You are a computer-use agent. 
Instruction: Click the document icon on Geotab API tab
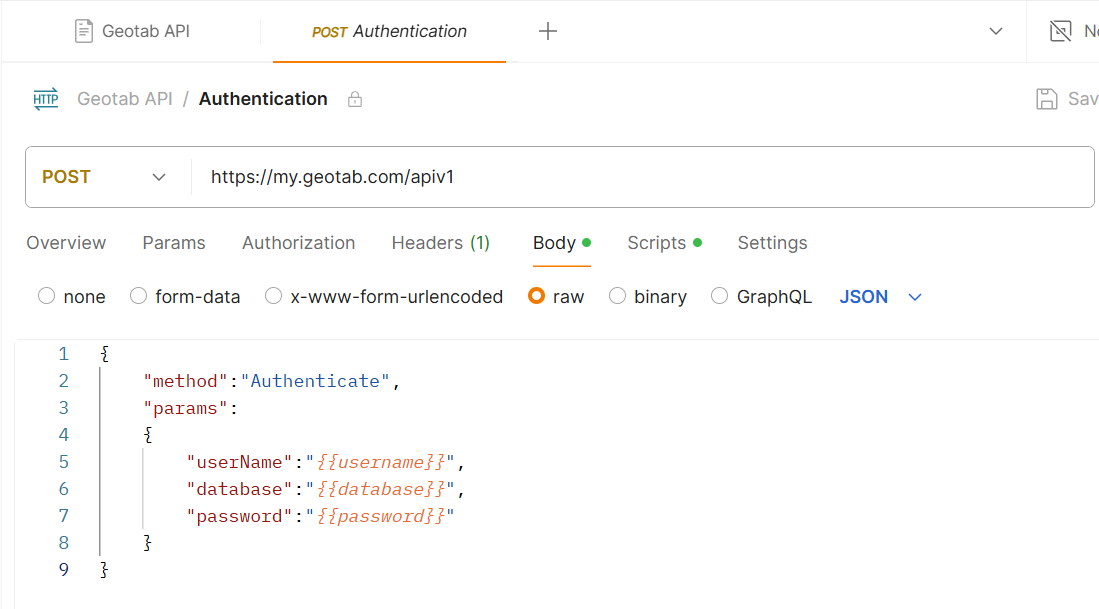click(84, 31)
